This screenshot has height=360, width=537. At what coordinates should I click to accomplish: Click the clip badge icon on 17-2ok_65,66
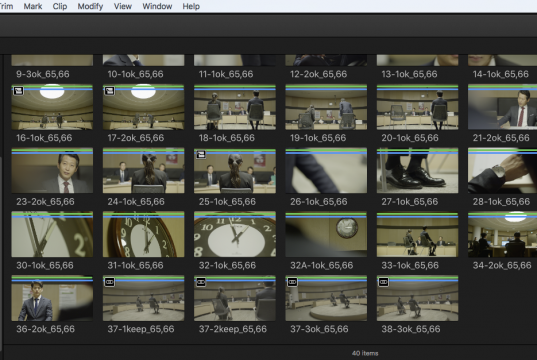(110, 91)
